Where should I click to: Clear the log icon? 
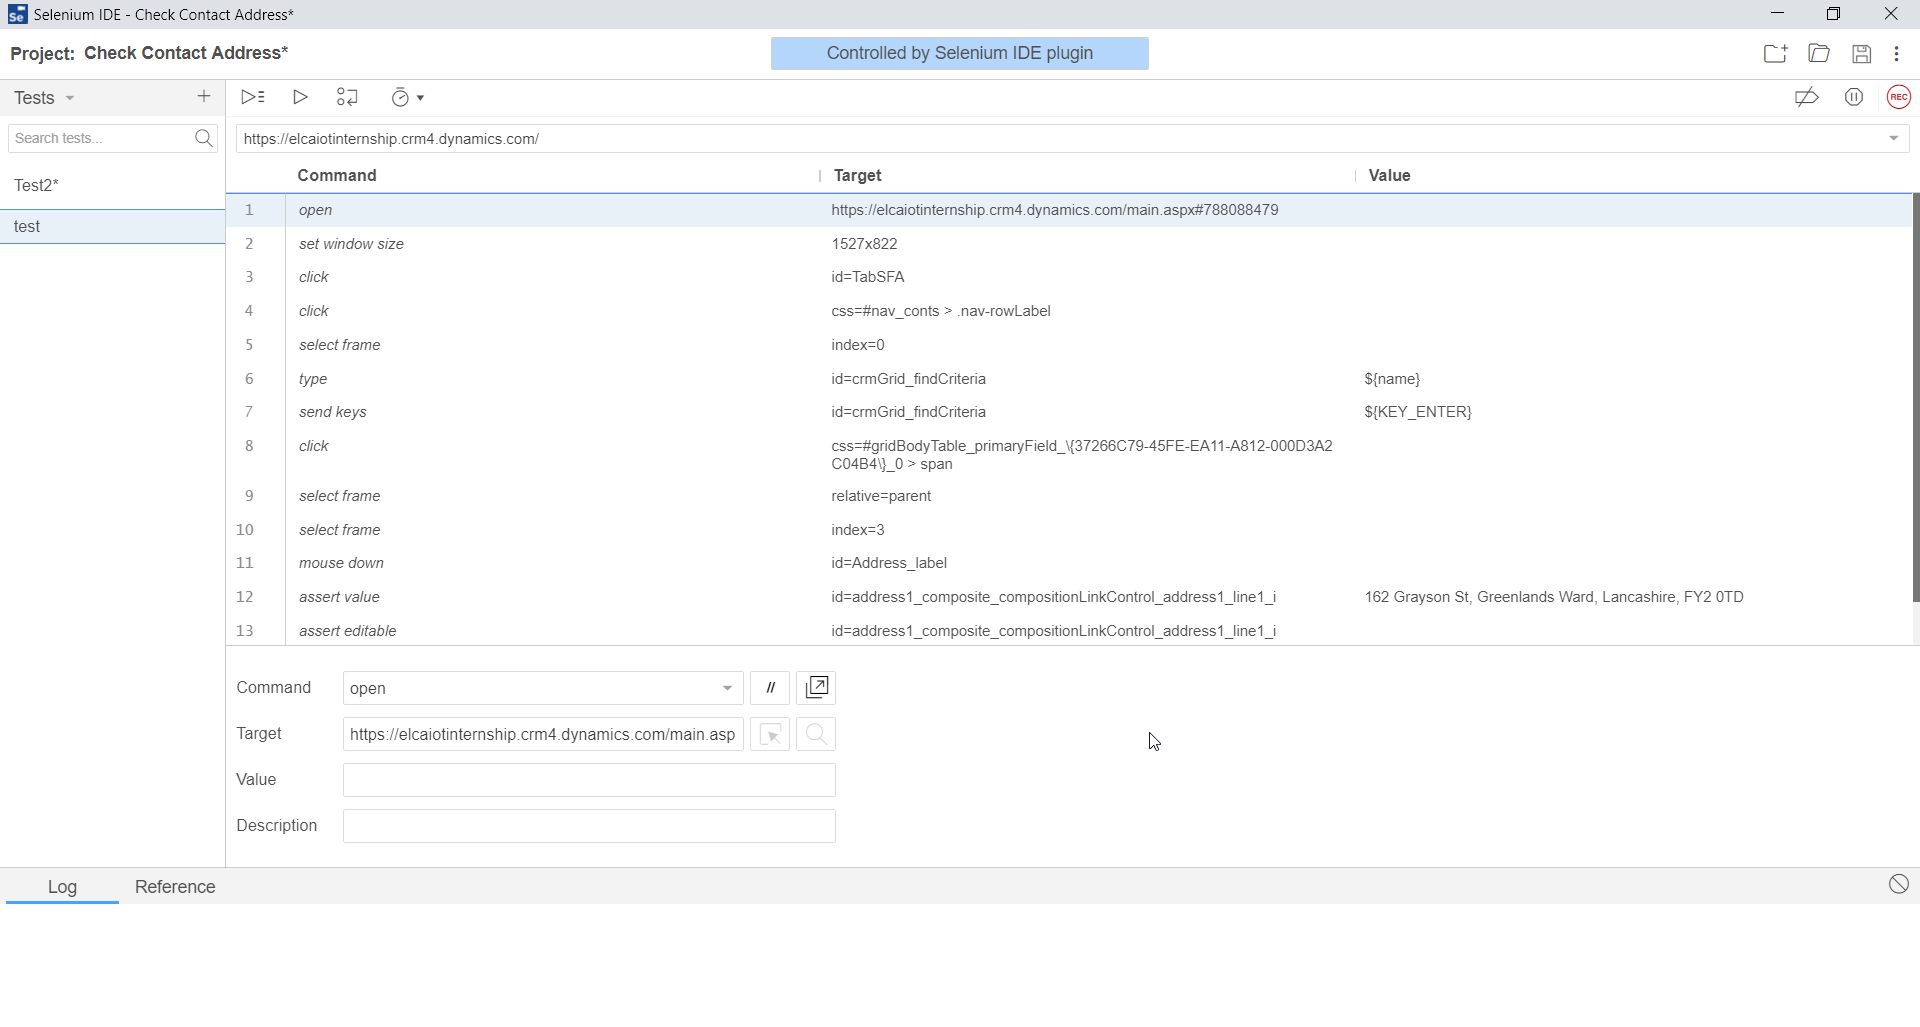click(1898, 884)
